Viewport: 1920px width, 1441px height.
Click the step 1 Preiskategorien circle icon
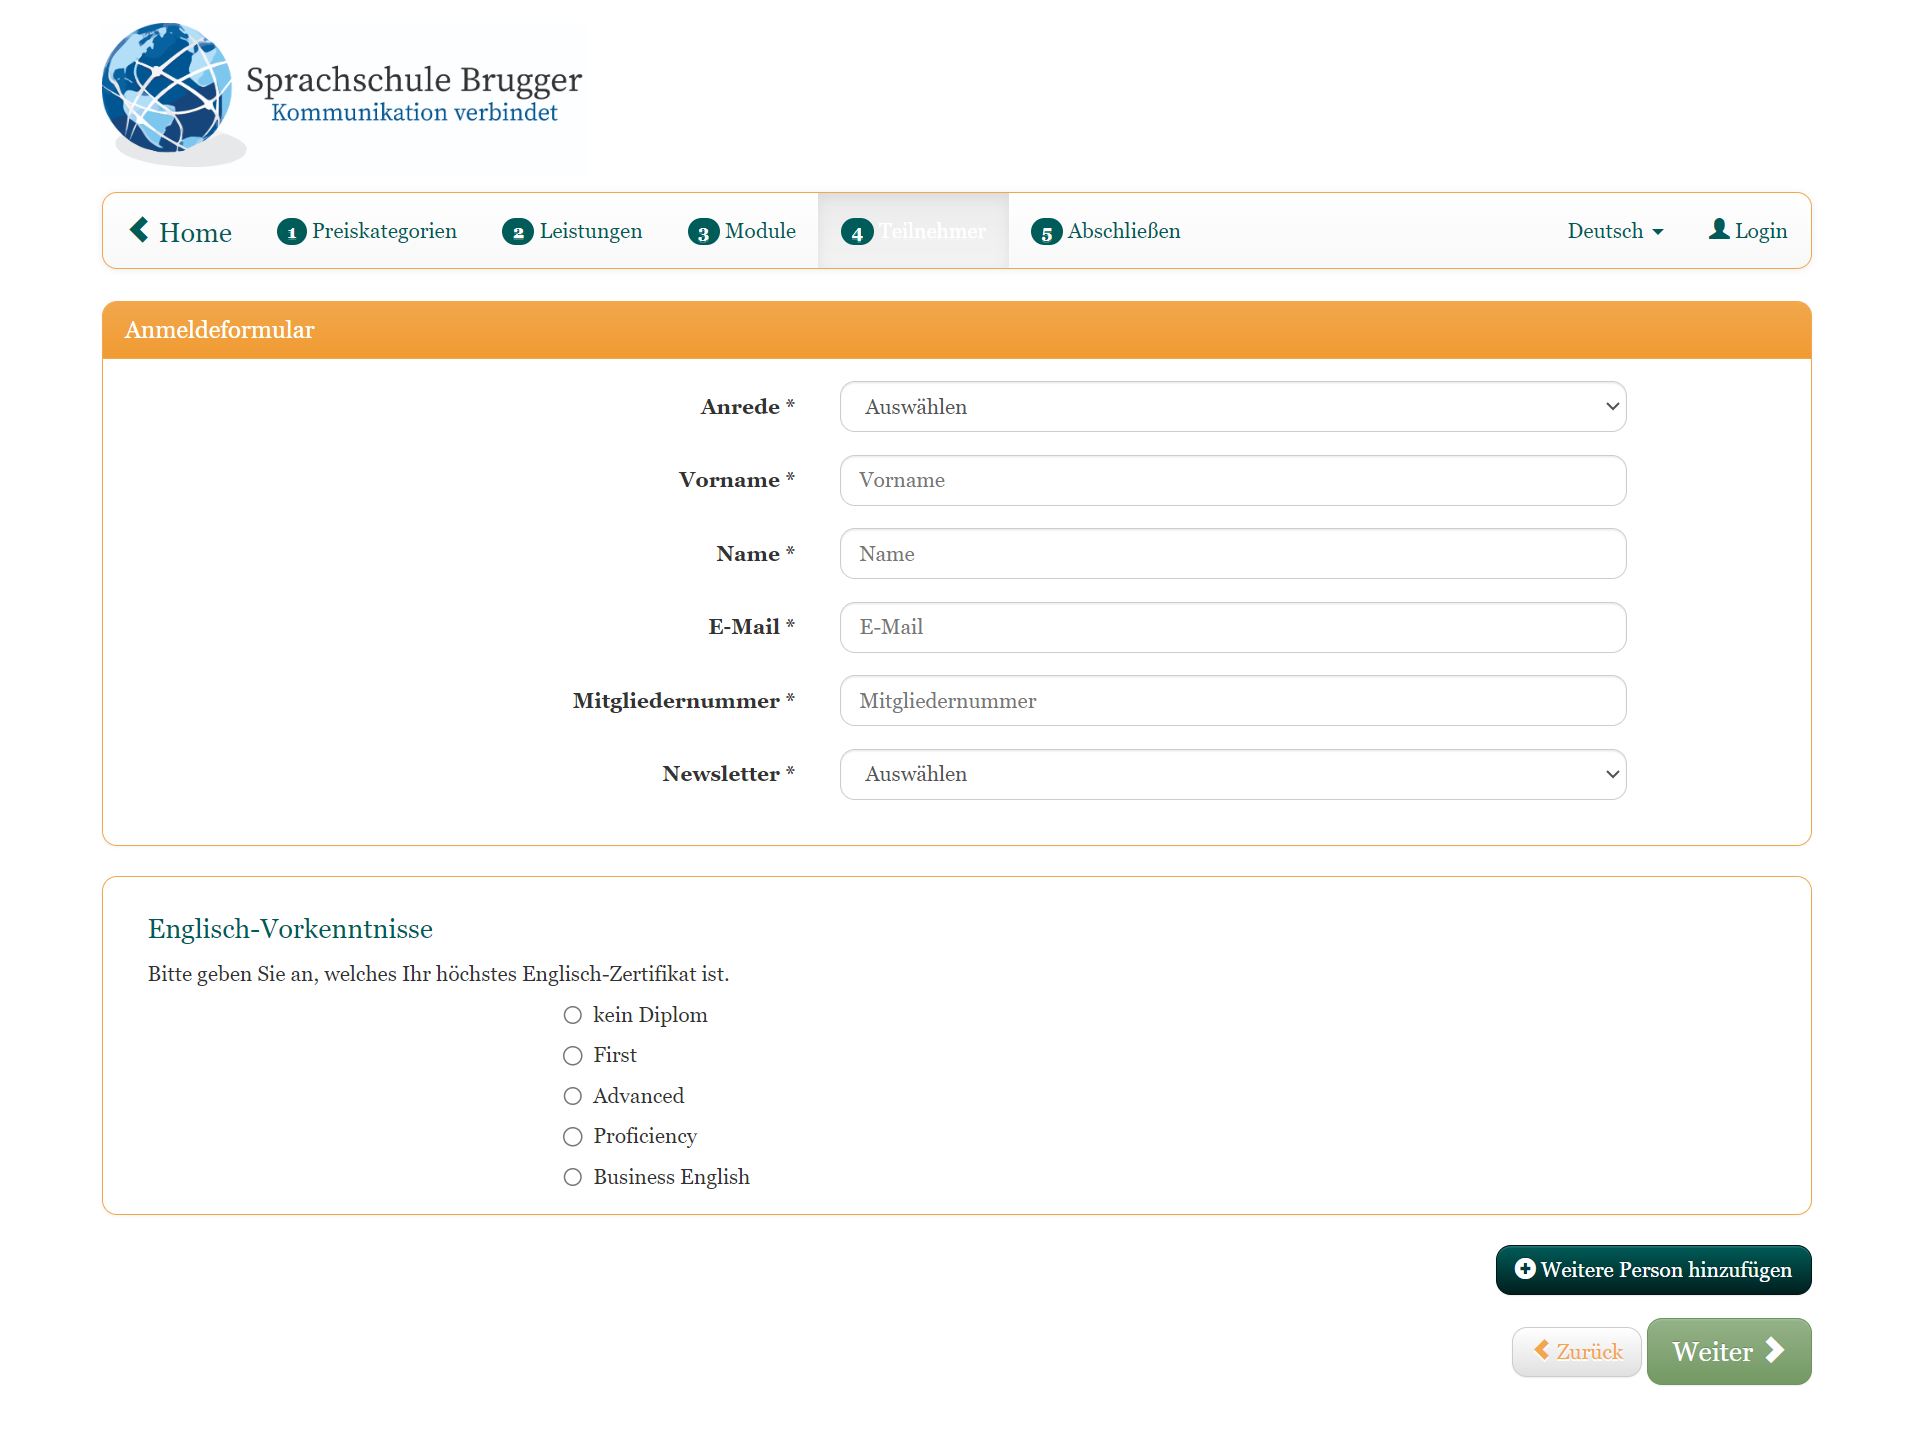(291, 231)
